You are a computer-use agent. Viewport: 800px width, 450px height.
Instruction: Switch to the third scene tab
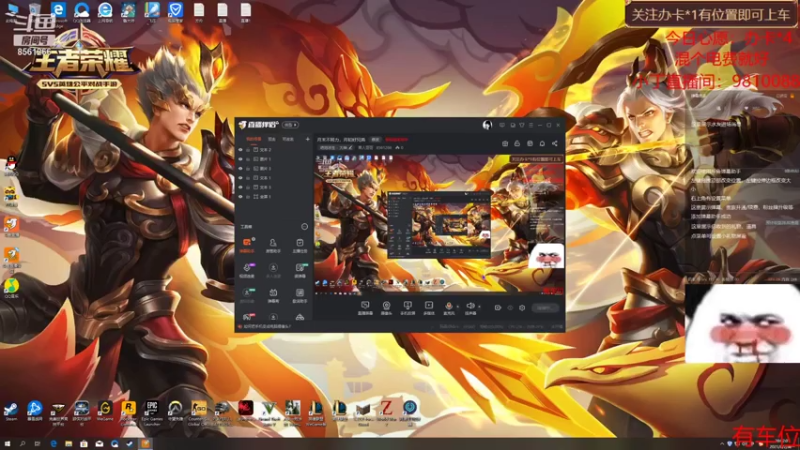pos(288,139)
